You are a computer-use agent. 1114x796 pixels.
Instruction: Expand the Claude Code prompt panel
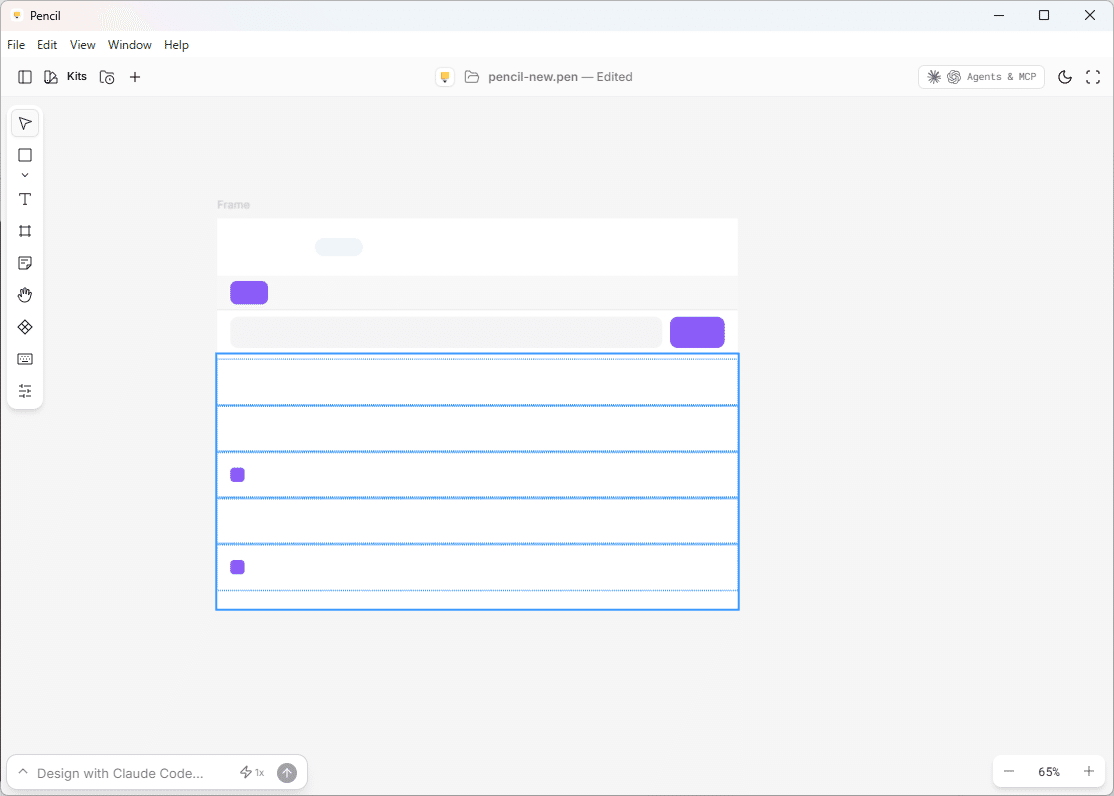tap(23, 772)
